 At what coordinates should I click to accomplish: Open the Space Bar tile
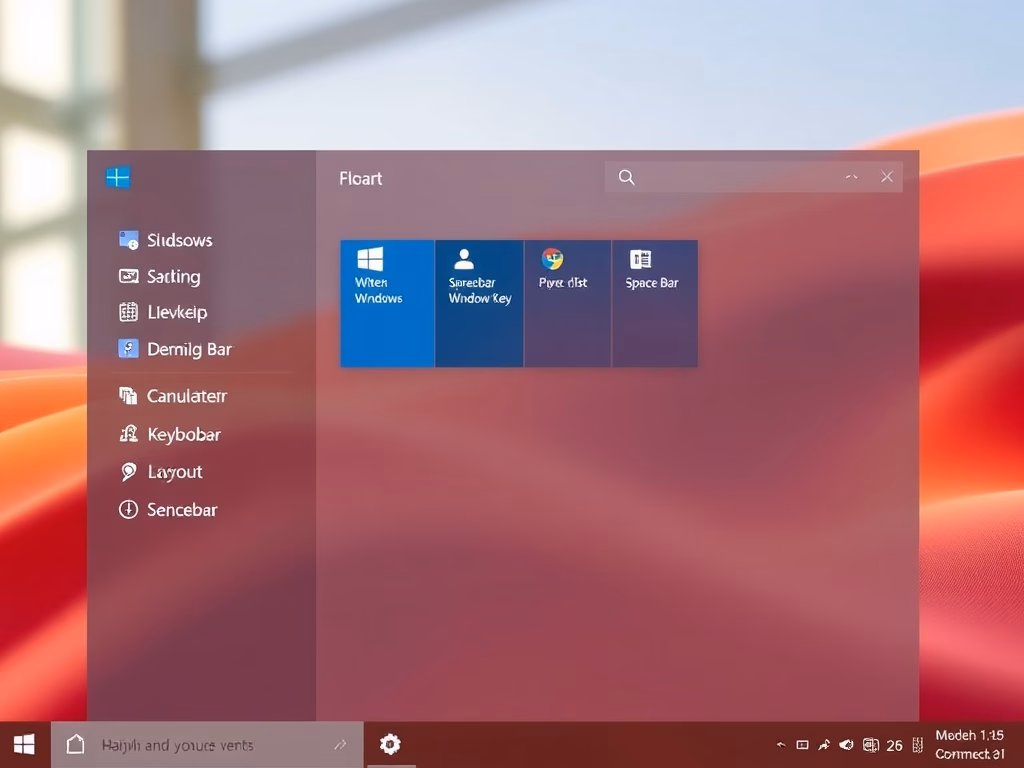[655, 304]
